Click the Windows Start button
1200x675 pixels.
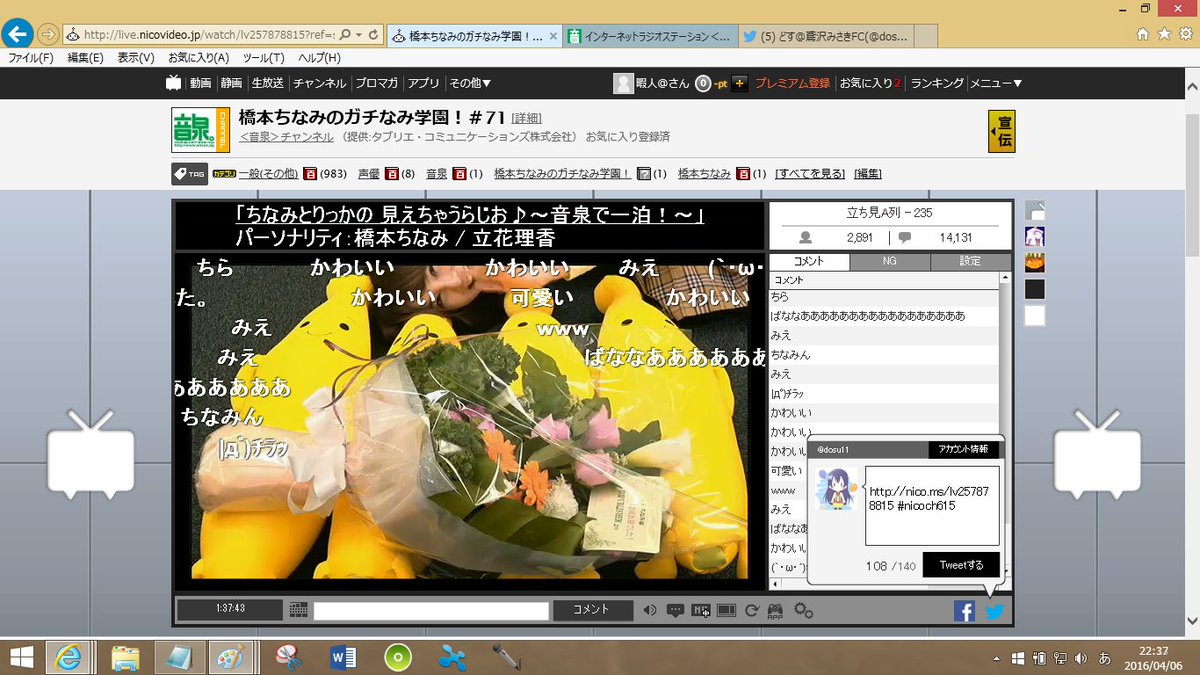[x=22, y=657]
